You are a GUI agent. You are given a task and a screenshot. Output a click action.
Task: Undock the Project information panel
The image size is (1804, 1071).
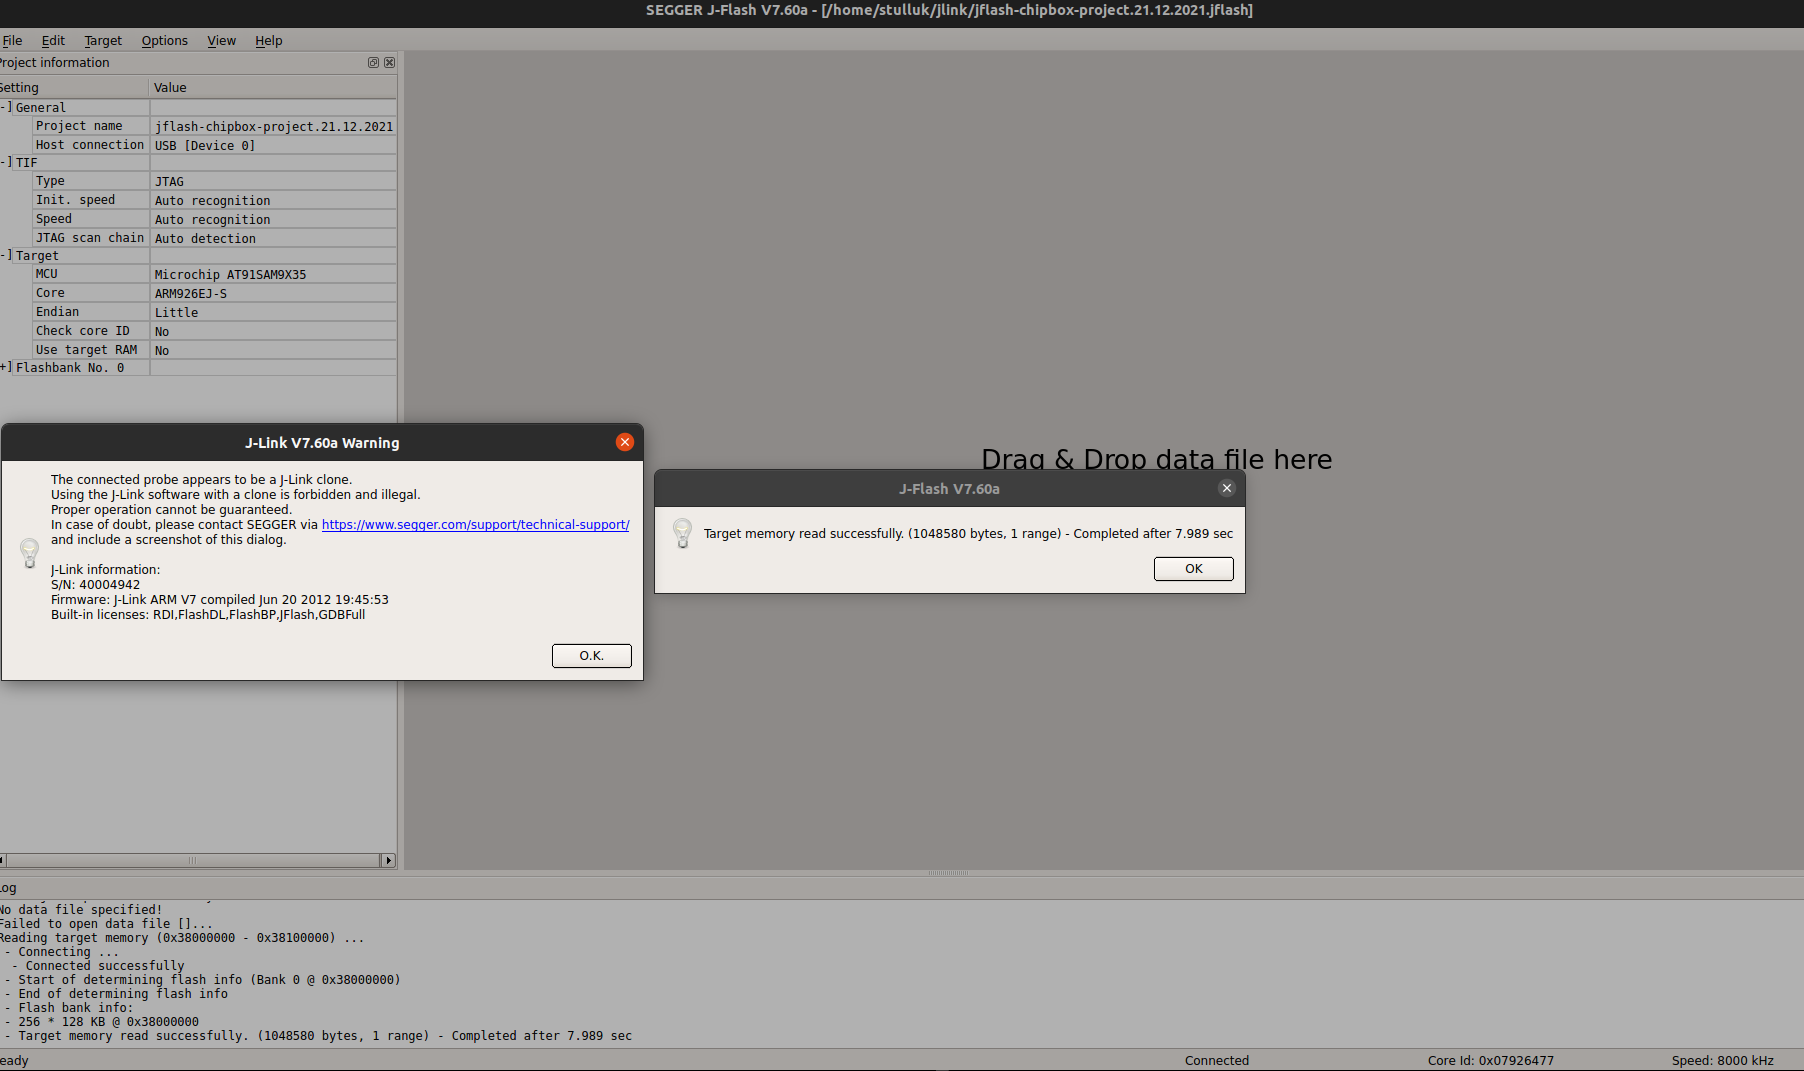click(373, 62)
